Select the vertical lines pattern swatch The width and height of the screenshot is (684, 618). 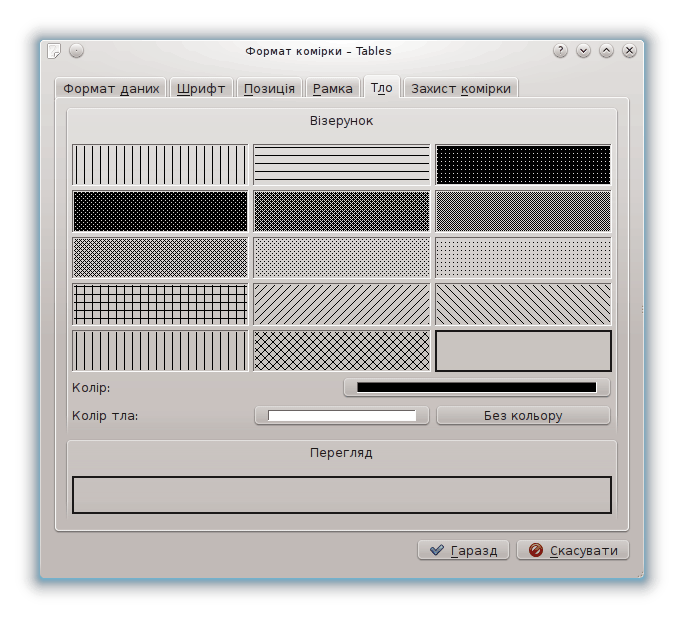(160, 165)
